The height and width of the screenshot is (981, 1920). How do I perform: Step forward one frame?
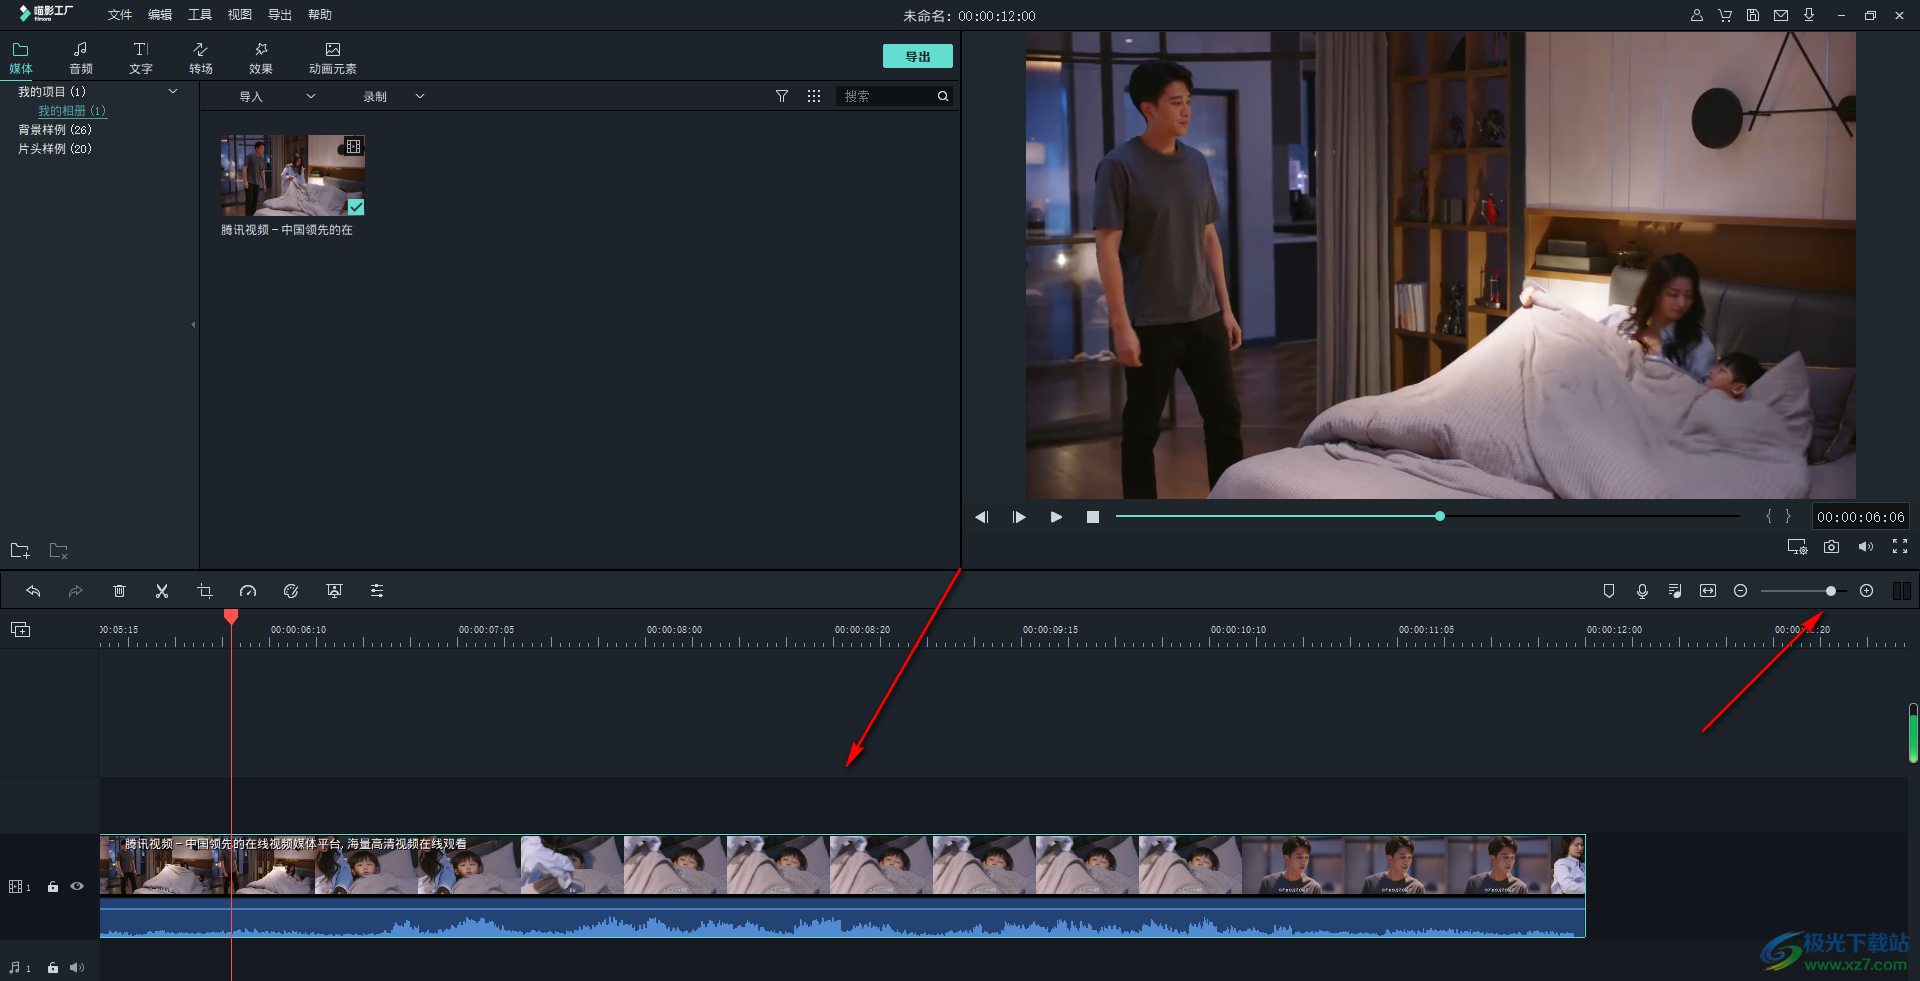[1019, 517]
